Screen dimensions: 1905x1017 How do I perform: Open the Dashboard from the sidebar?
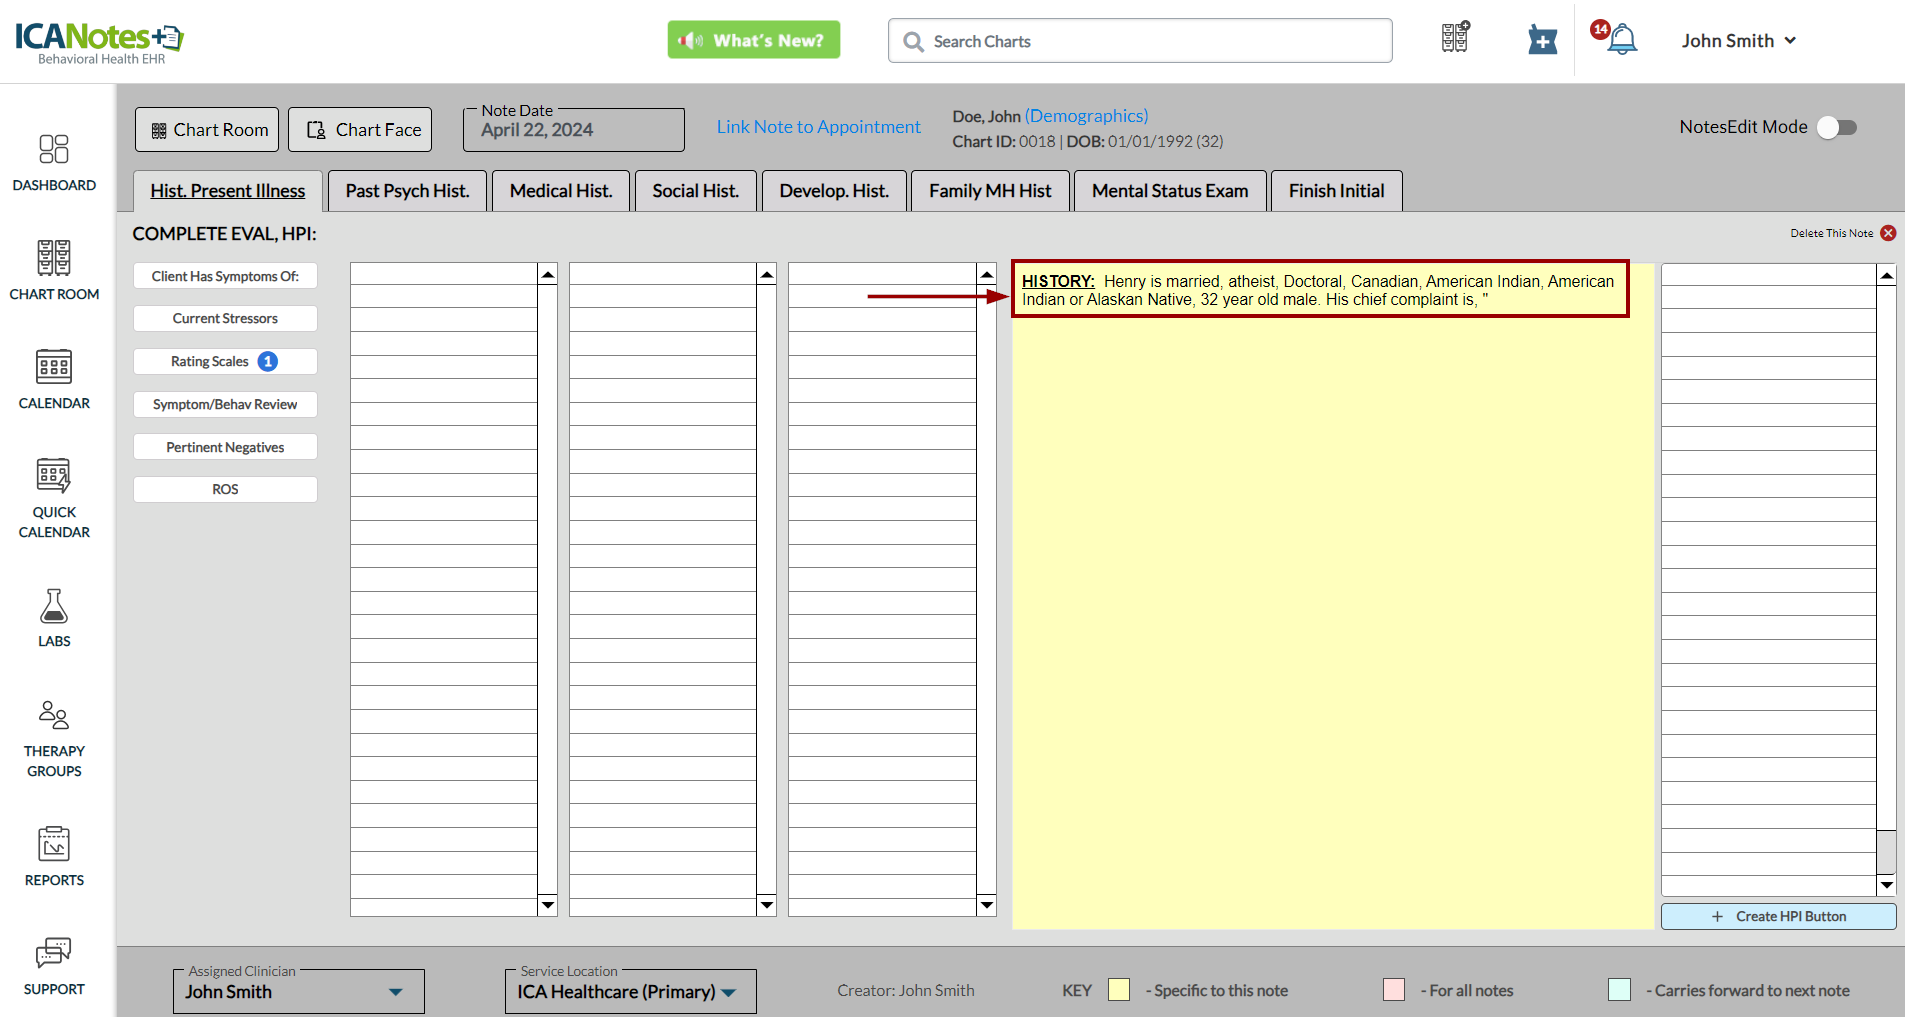coord(54,162)
